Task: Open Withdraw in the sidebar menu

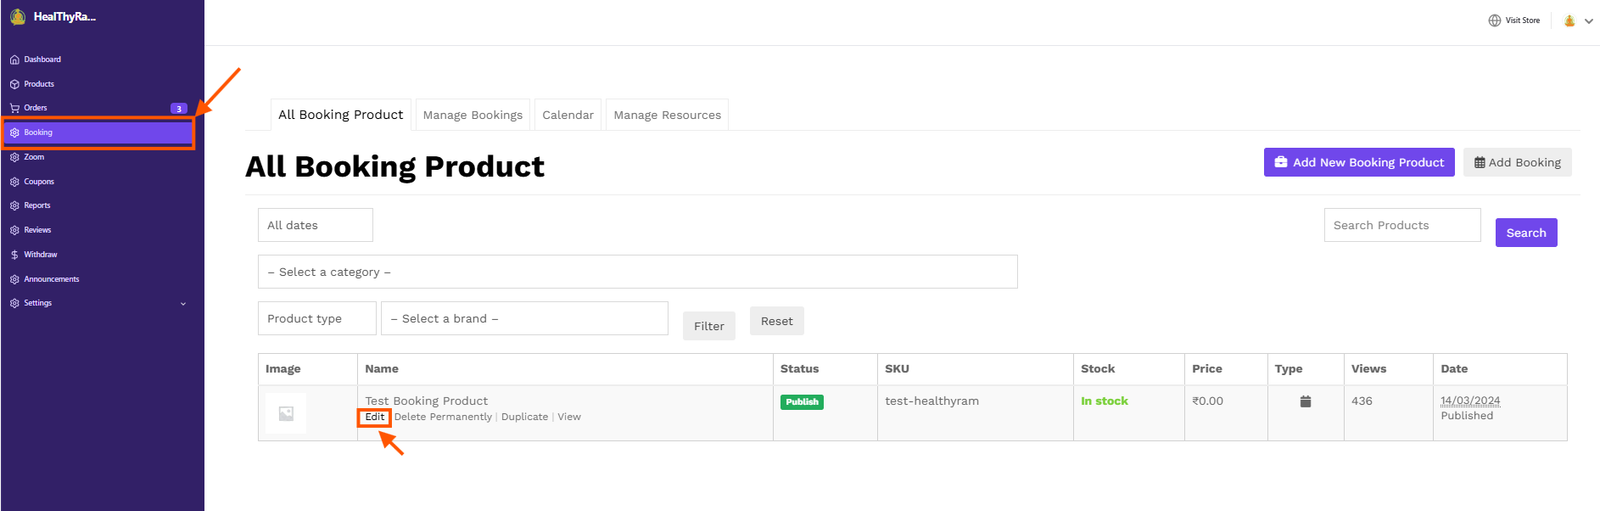Action: pos(40,255)
